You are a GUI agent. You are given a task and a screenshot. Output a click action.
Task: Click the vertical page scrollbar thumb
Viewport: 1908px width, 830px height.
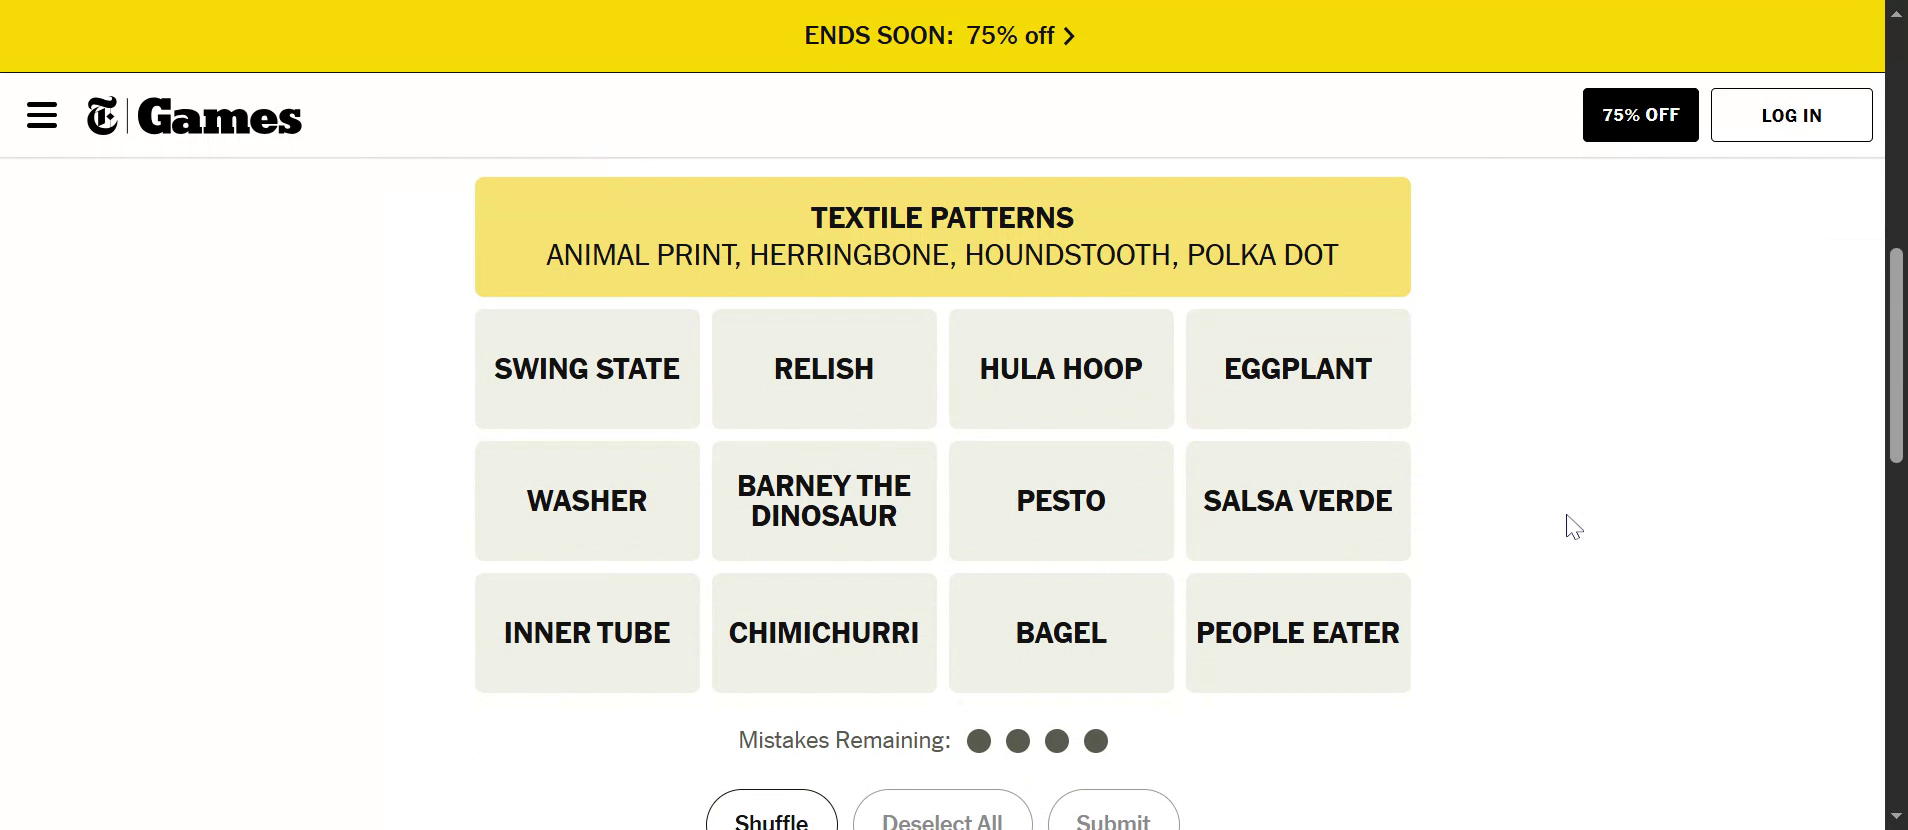1896,355
